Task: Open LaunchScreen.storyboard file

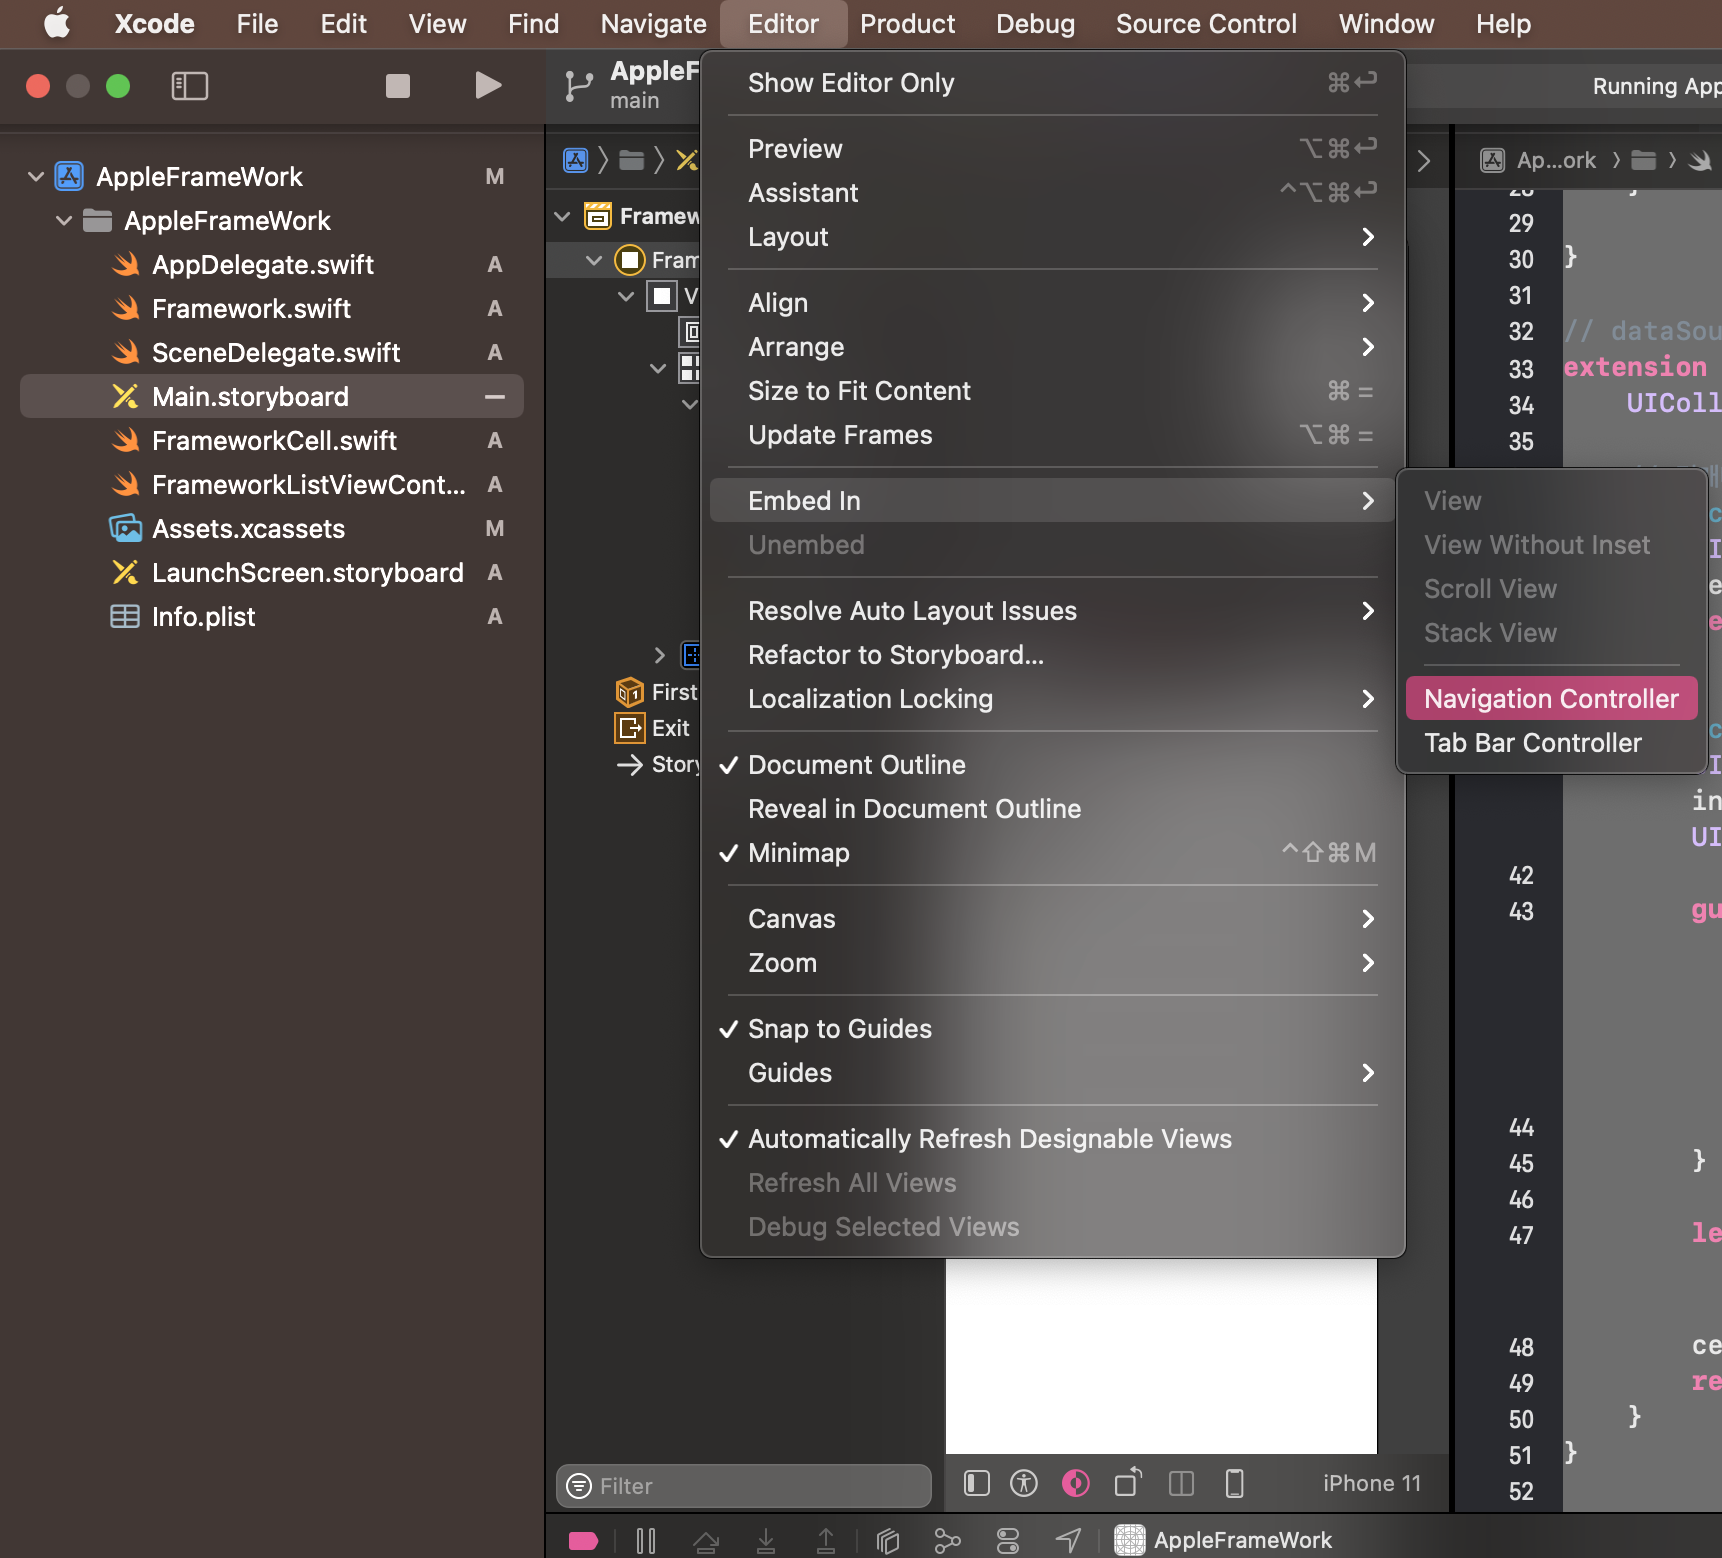Action: click(307, 573)
